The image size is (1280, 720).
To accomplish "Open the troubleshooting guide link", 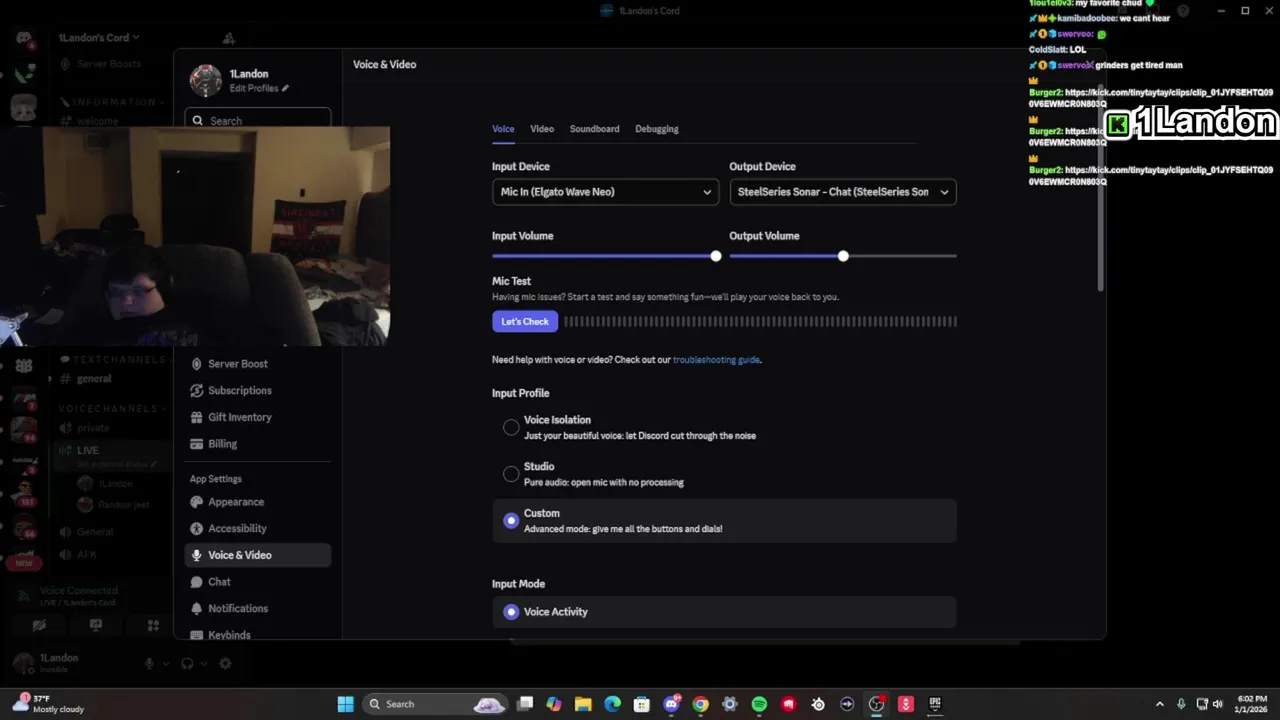I will (x=716, y=360).
